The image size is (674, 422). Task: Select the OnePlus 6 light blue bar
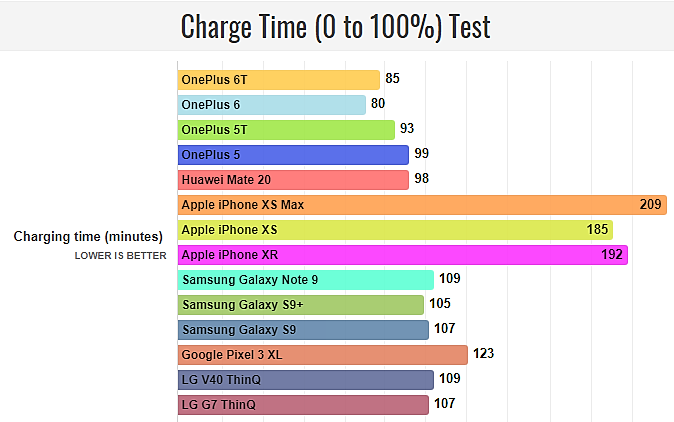click(x=272, y=105)
